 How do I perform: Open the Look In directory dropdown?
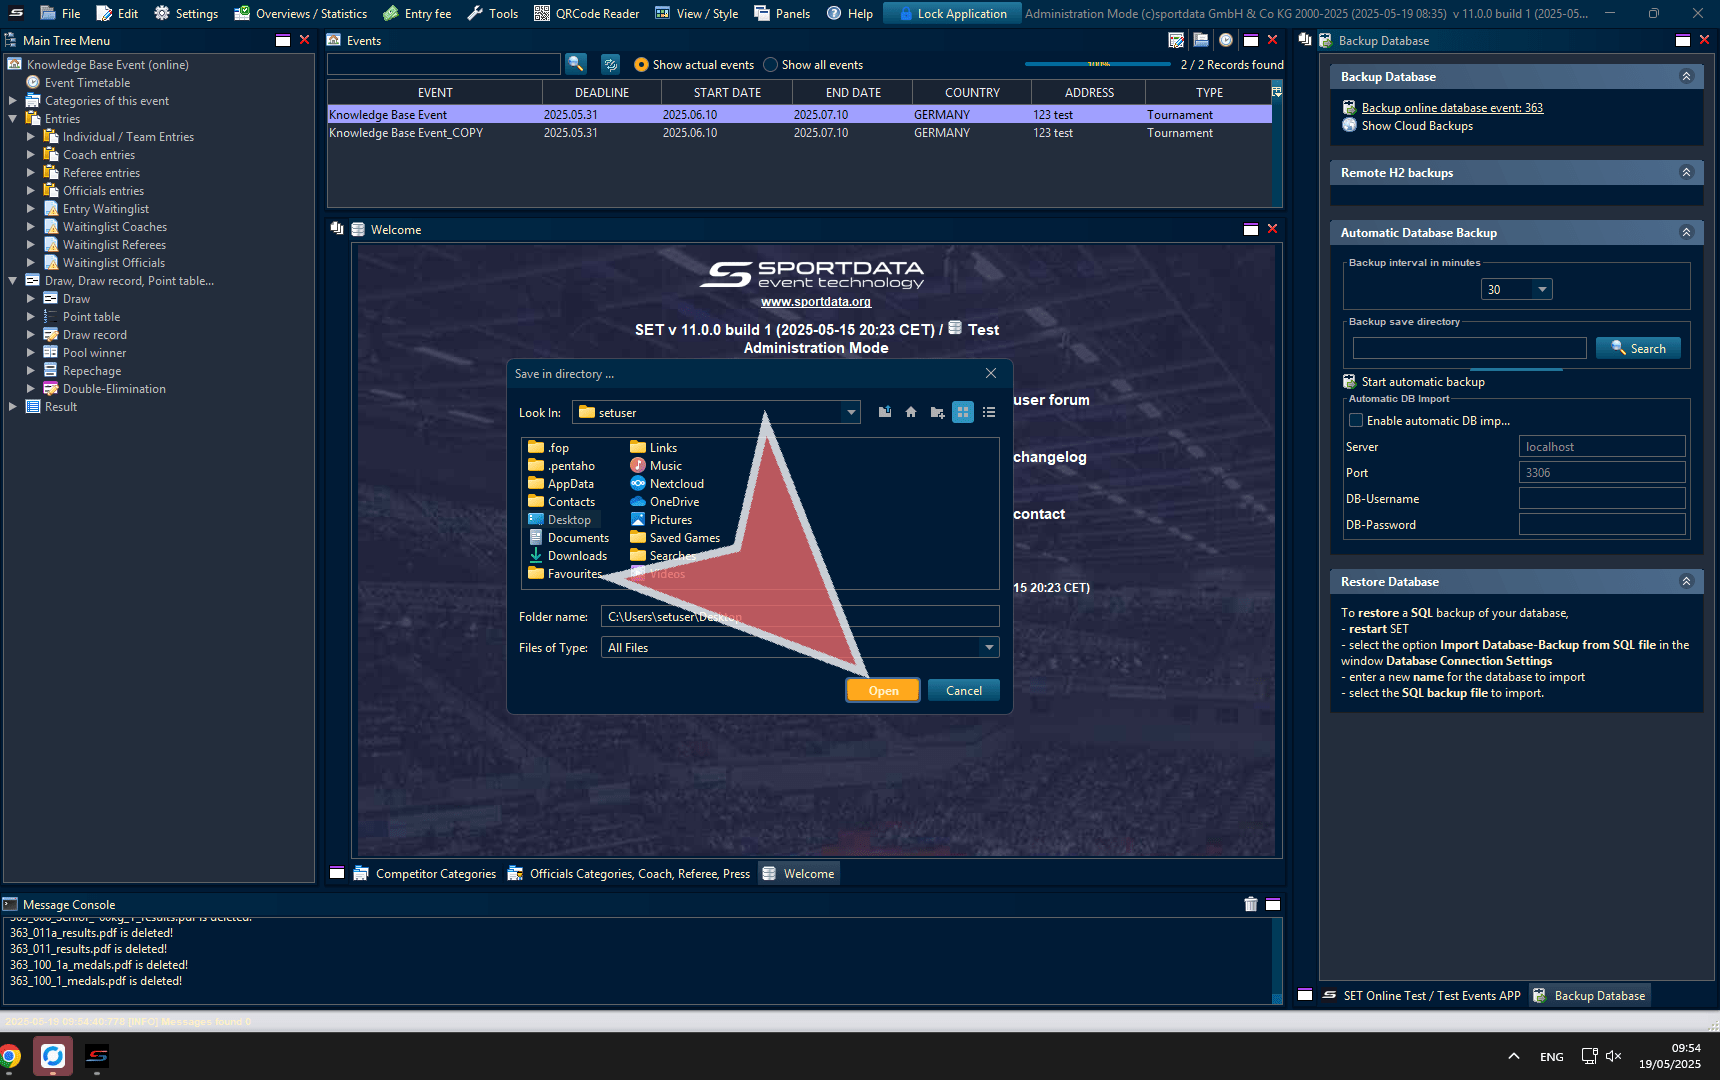[851, 412]
